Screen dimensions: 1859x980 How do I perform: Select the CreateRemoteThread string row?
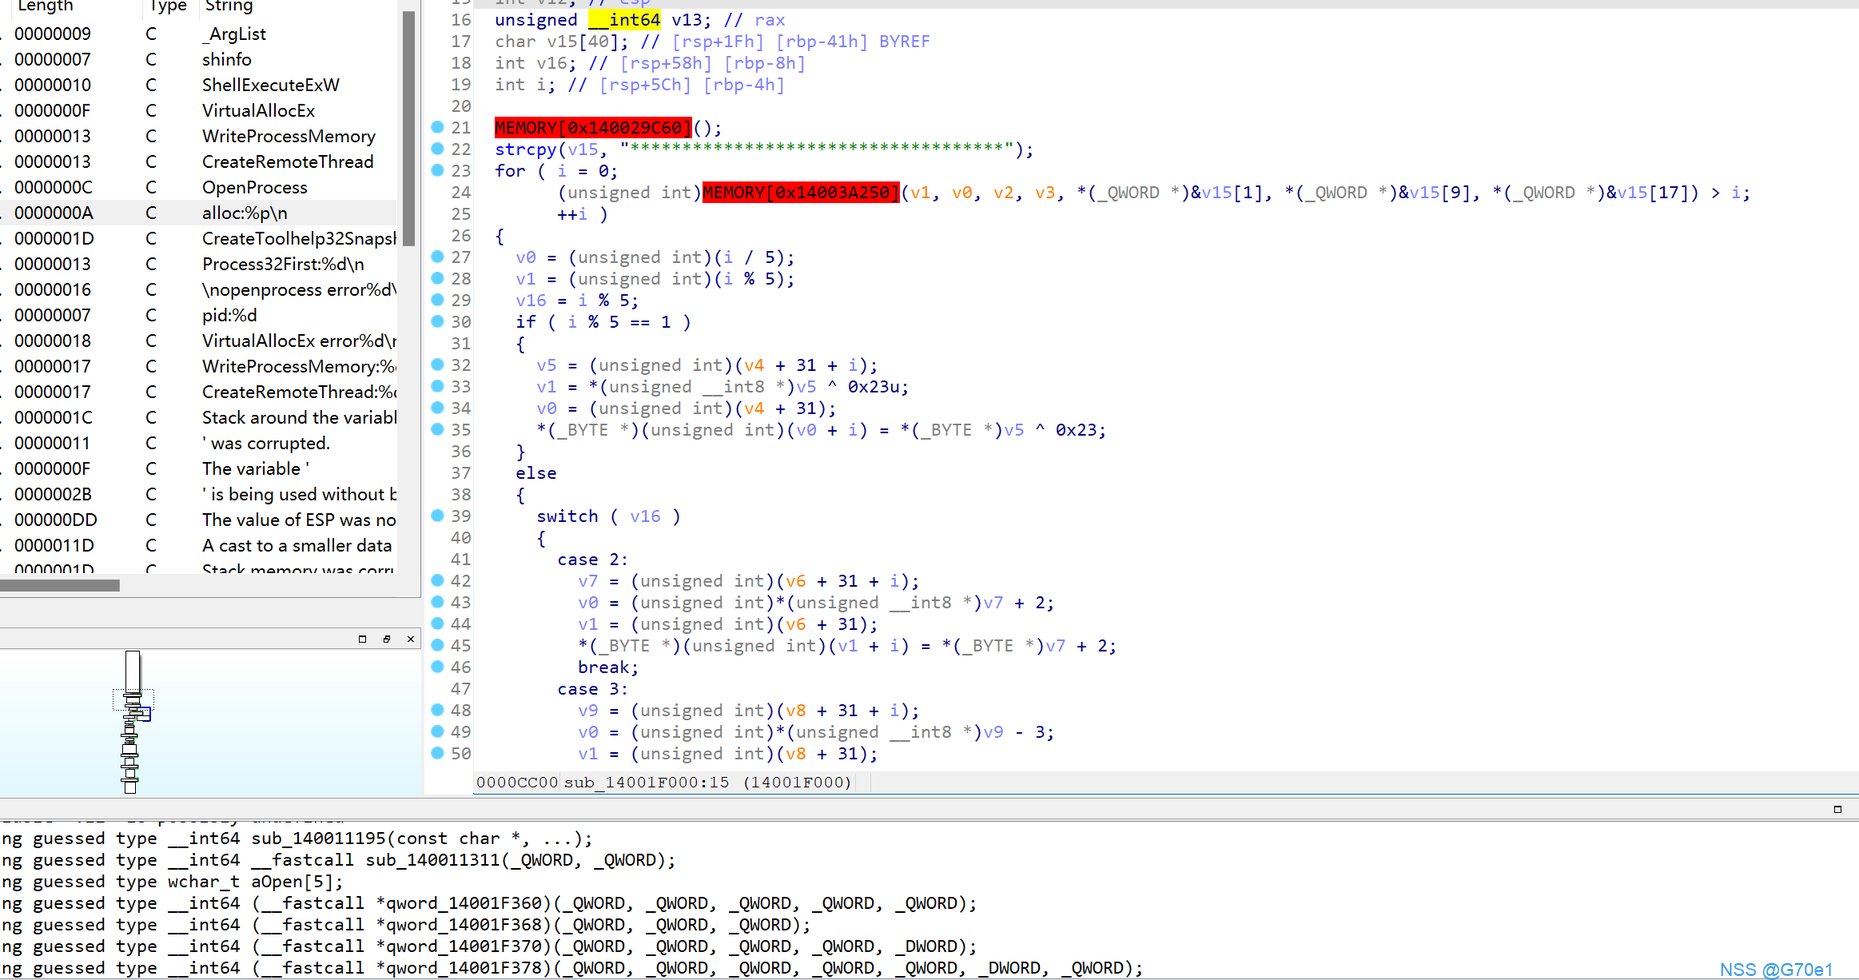point(200,162)
